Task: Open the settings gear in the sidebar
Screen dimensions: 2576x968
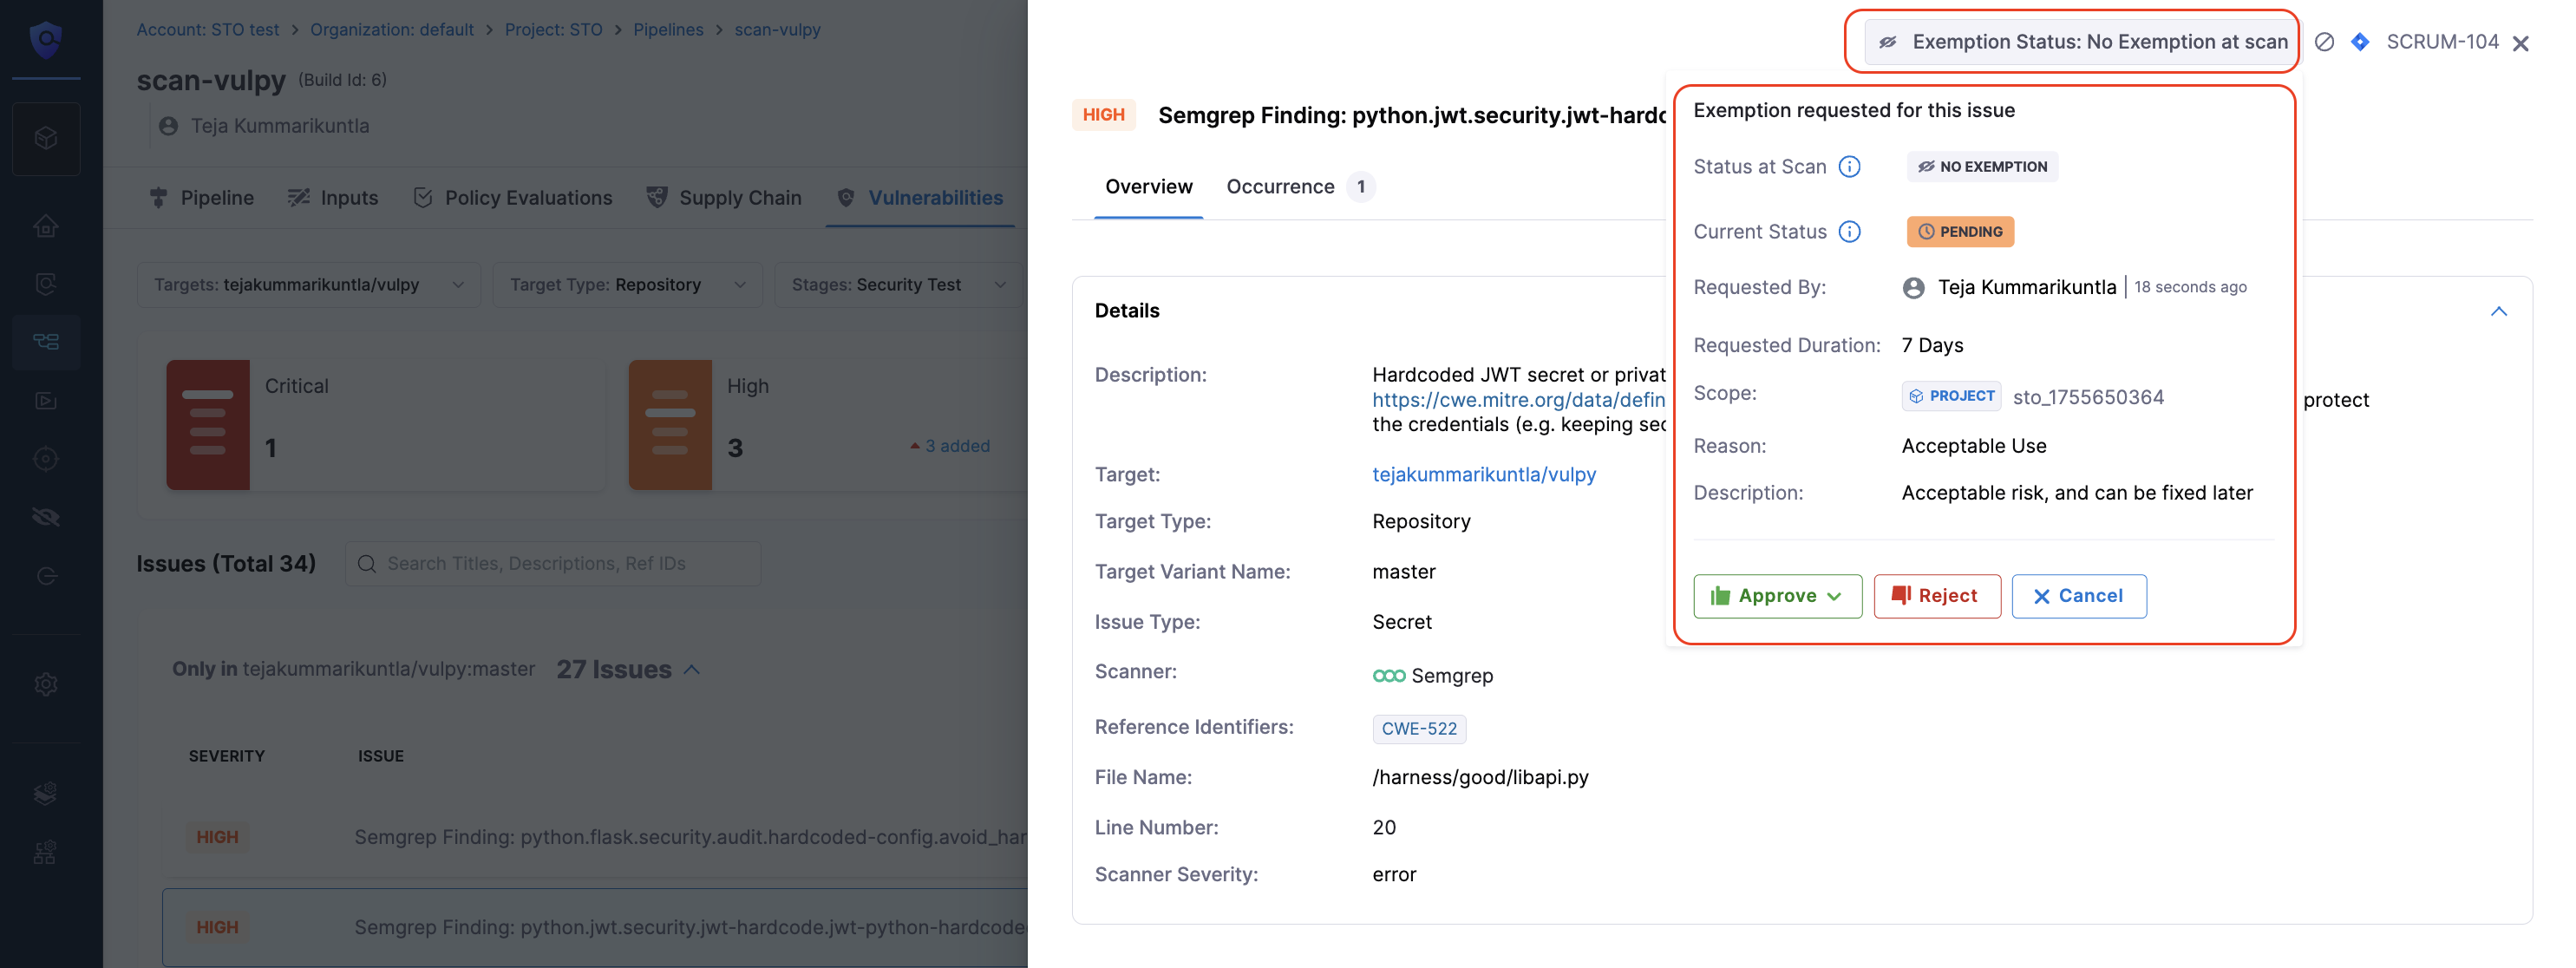Action: [x=46, y=685]
